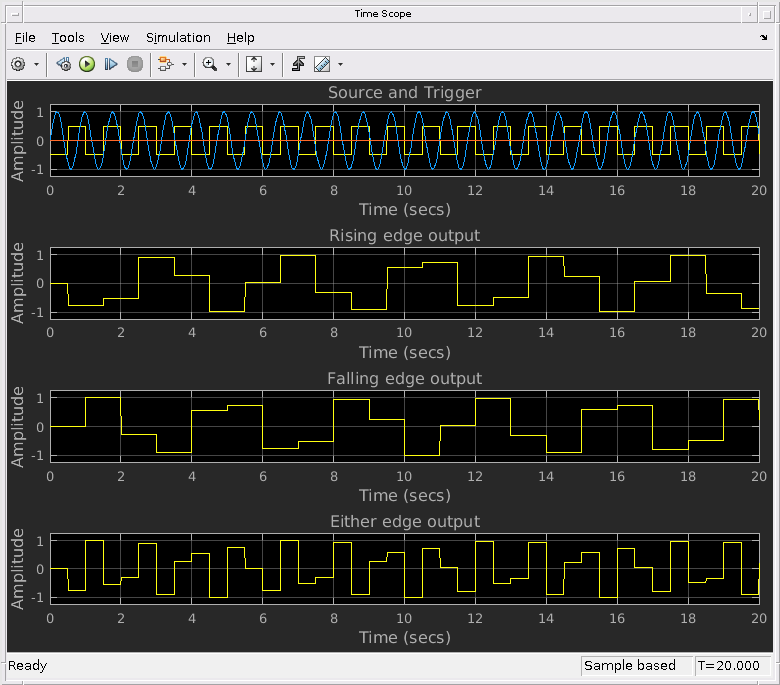Click the Highlight Simulink Block icon
The width and height of the screenshot is (780, 685).
click(165, 64)
